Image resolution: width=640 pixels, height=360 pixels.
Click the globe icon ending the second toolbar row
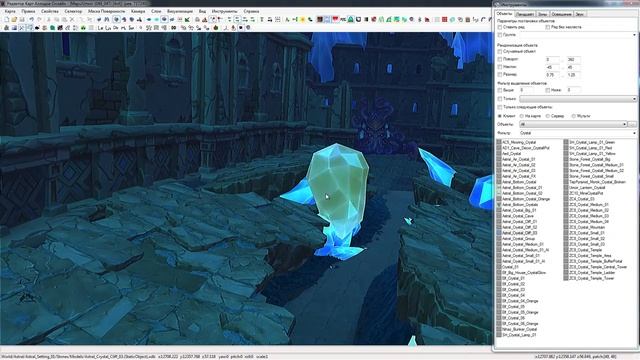point(248,28)
